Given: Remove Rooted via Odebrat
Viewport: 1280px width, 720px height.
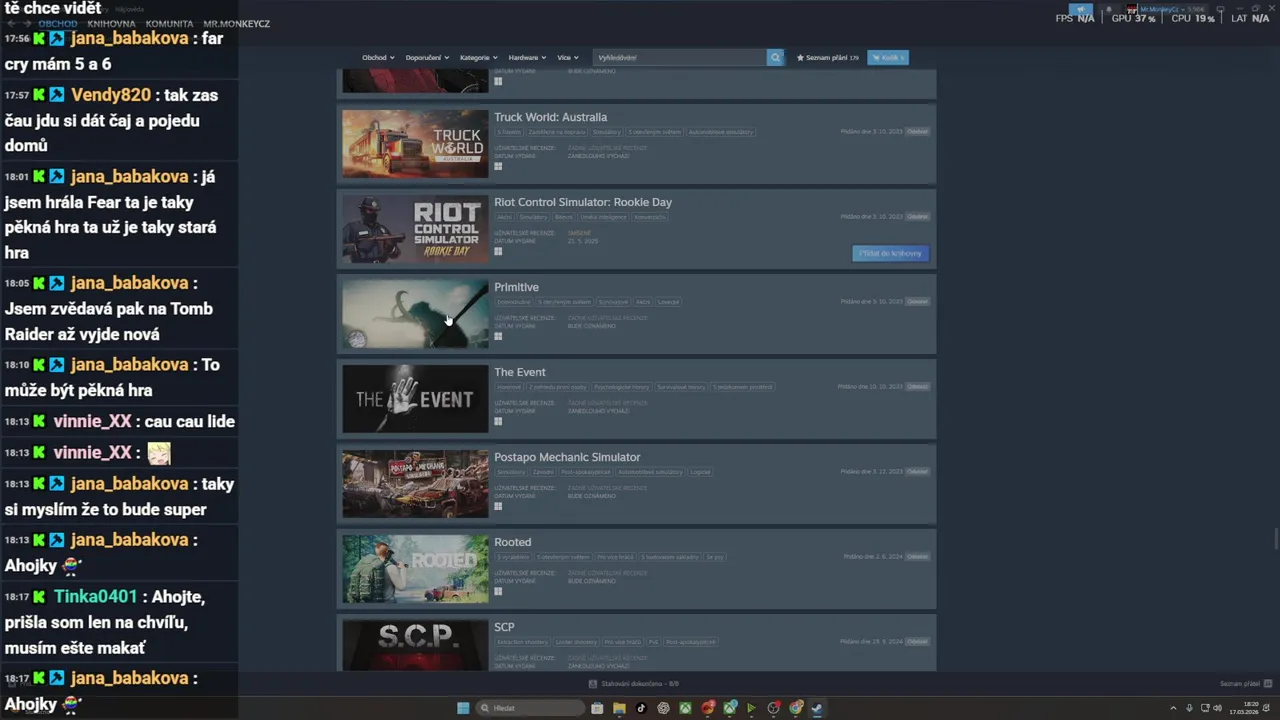Looking at the screenshot, I should click(x=917, y=556).
